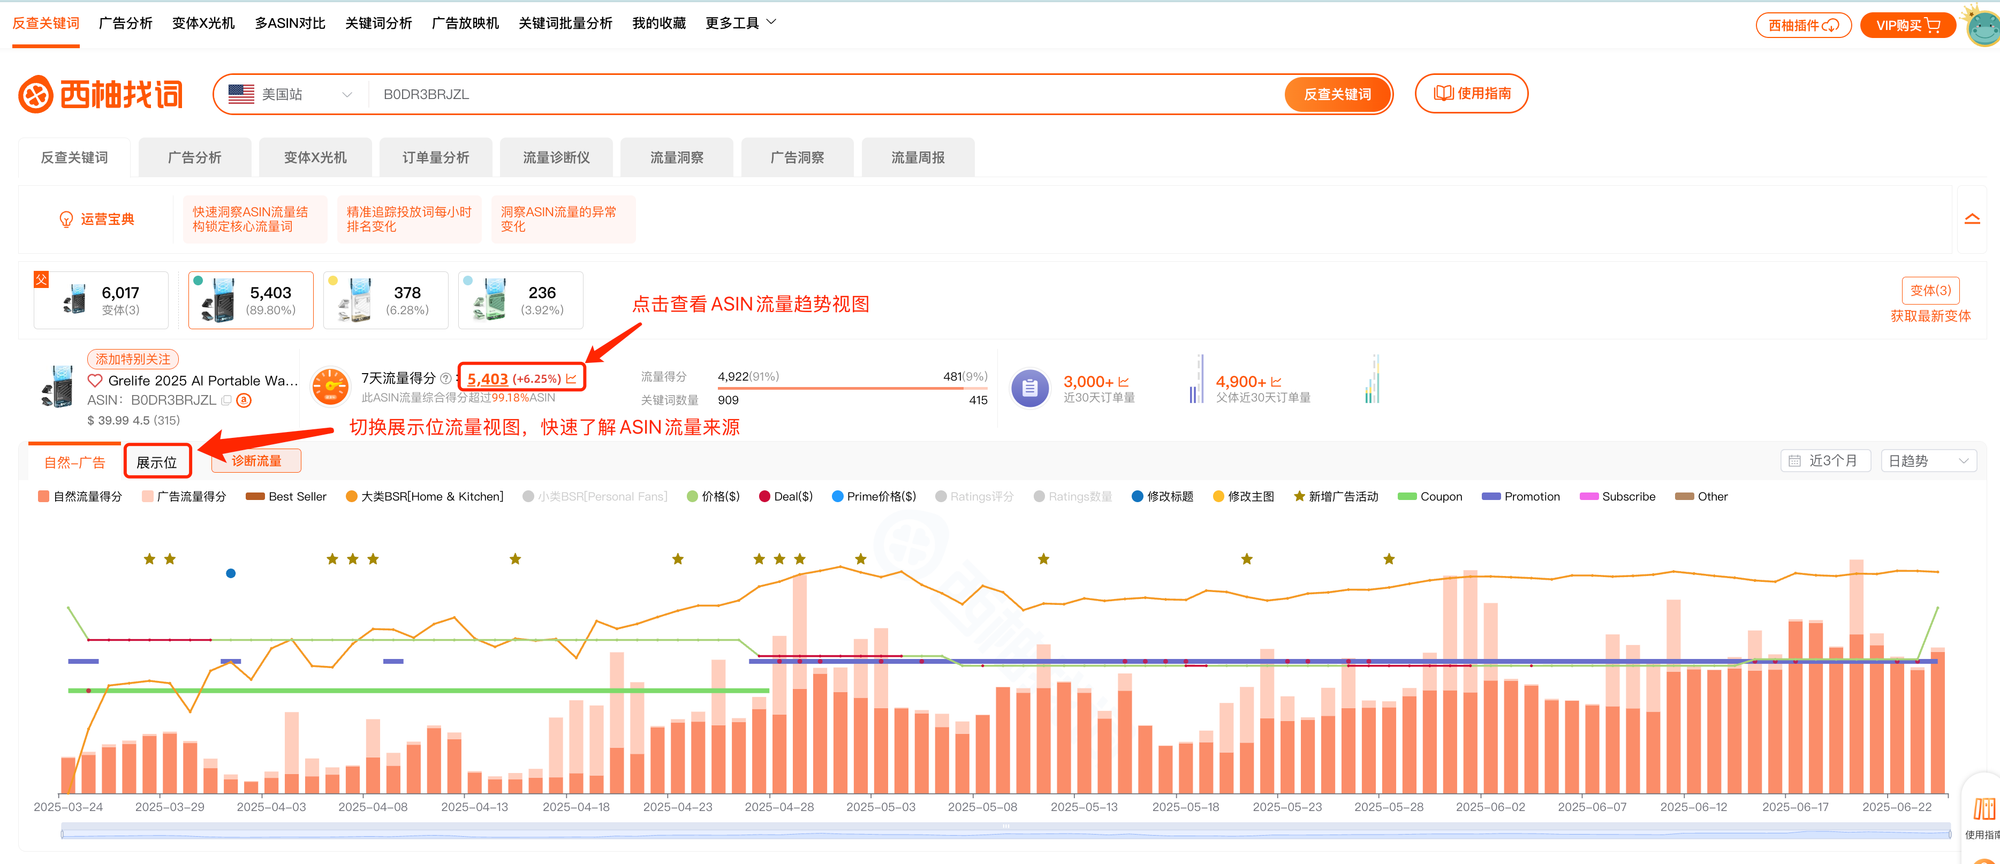Collapse the 运营宝典 panel with the up arrow
This screenshot has width=2000, height=864.
(x=1972, y=219)
